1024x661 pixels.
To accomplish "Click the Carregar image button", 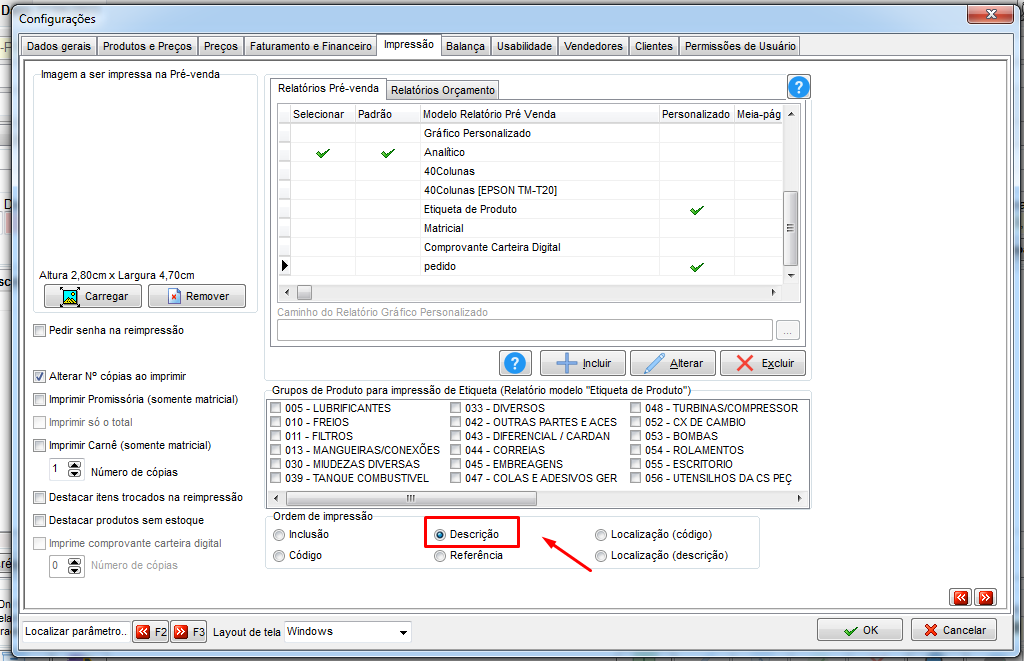I will pos(93,296).
